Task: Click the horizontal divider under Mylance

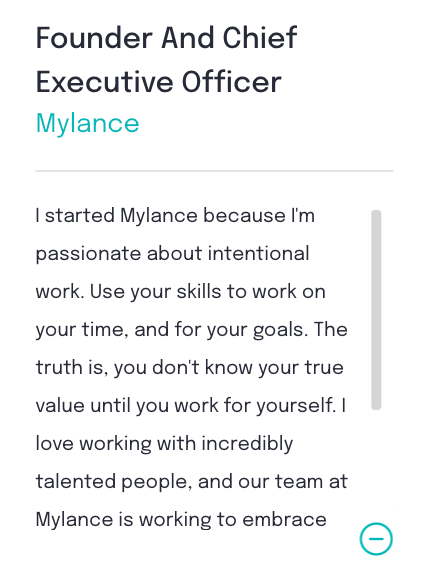Action: [214, 171]
